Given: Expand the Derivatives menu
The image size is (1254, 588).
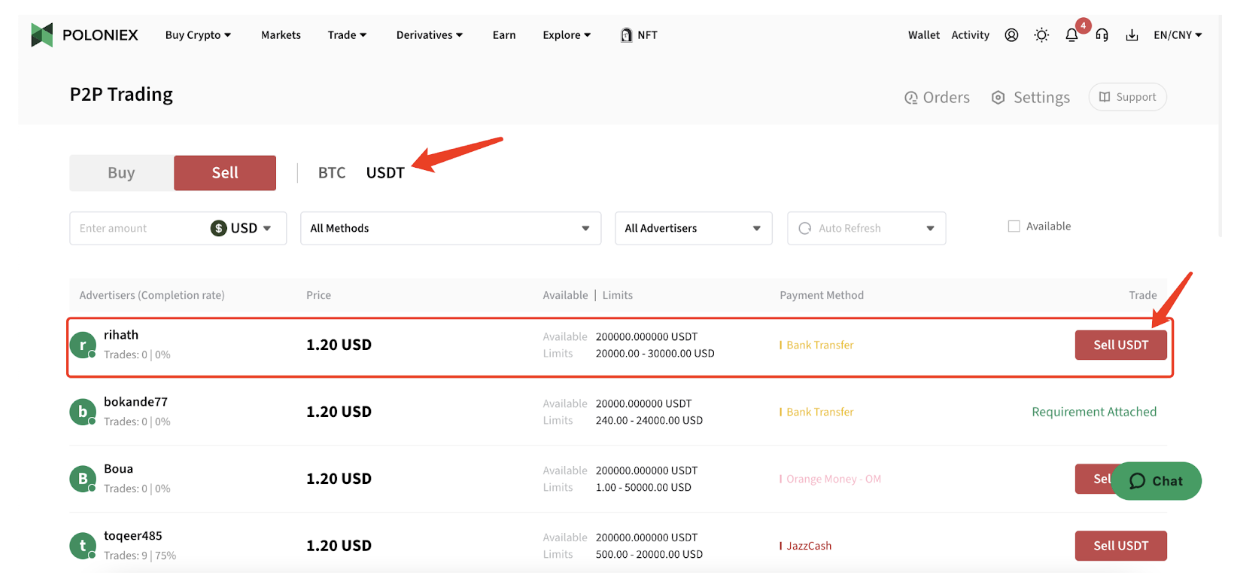Looking at the screenshot, I should tap(430, 35).
